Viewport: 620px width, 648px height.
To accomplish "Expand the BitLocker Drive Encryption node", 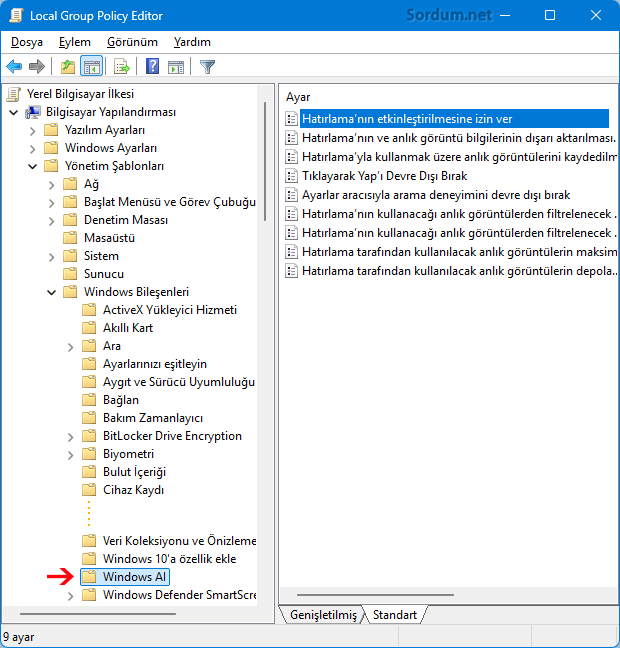I will pyautogui.click(x=70, y=436).
